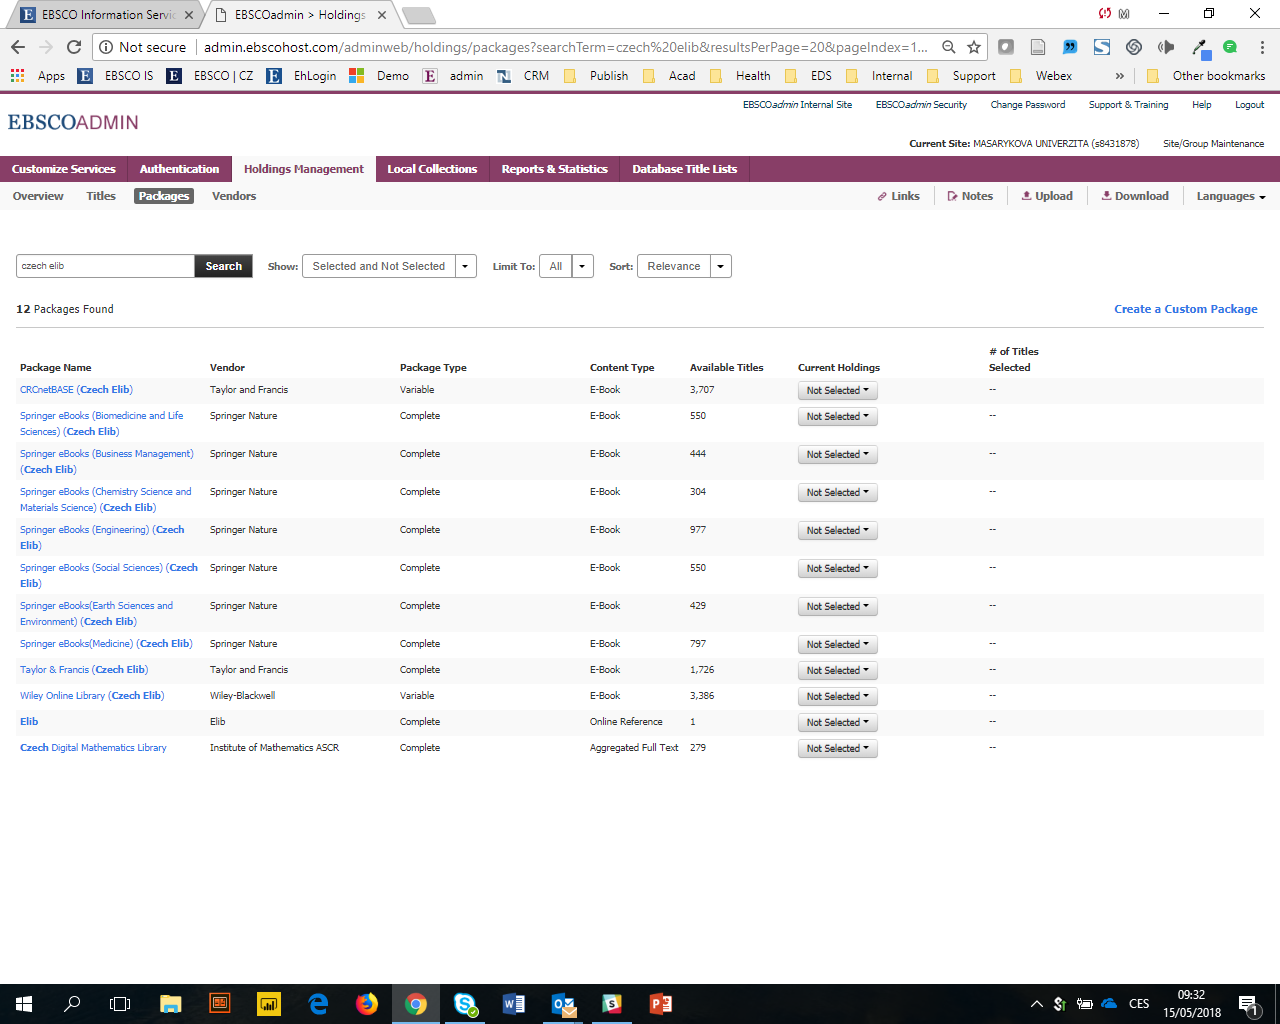Open the Chrome menu with three dots
Viewport: 1280px width, 1024px height.
pyautogui.click(x=1262, y=47)
